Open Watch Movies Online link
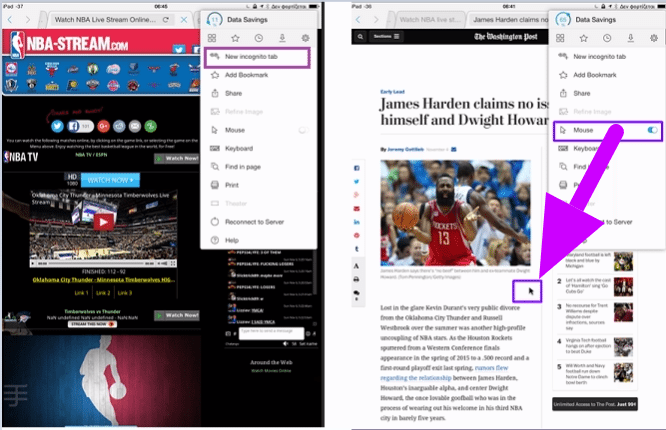 click(271, 371)
